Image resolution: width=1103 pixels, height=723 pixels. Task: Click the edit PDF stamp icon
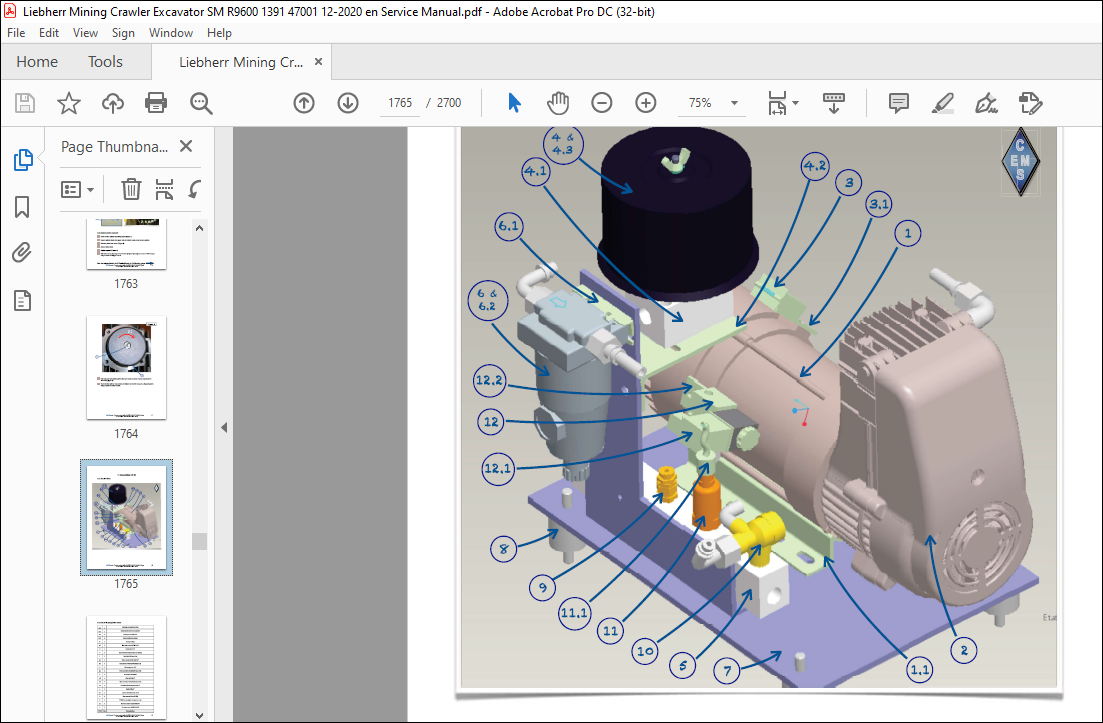coord(1031,103)
